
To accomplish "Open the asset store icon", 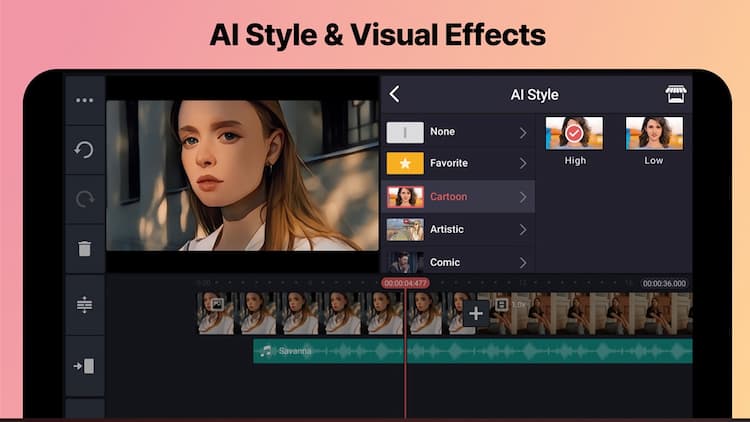I will tap(676, 94).
